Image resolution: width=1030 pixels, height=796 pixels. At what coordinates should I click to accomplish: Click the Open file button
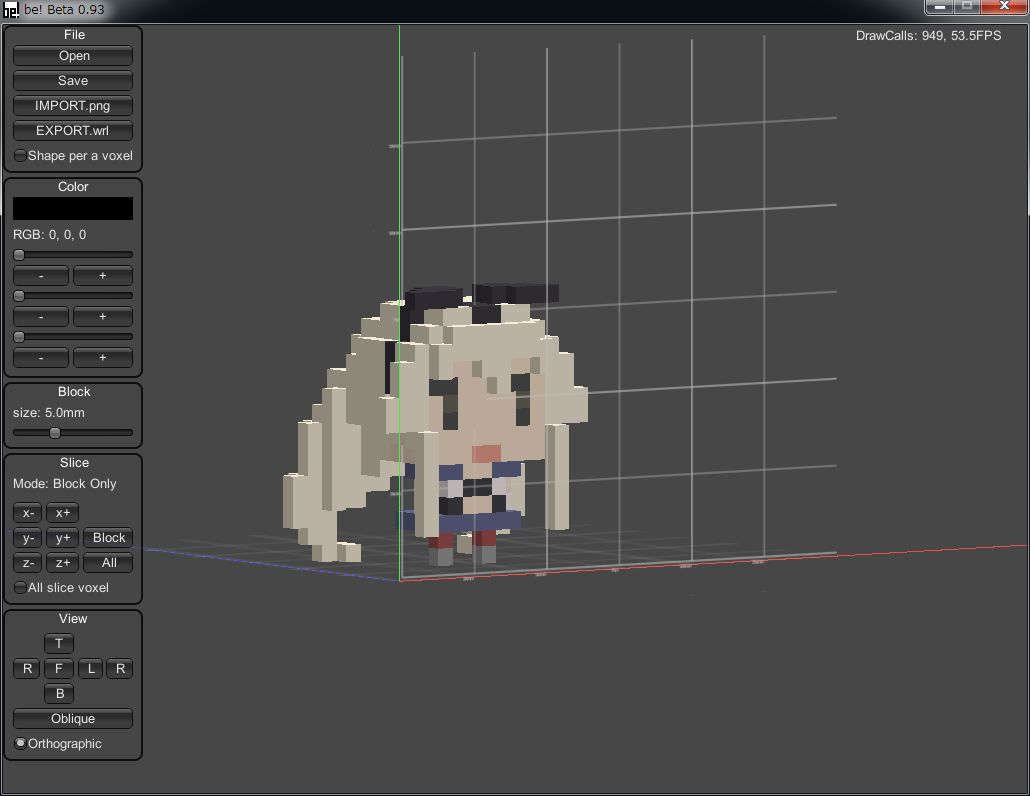(x=73, y=56)
